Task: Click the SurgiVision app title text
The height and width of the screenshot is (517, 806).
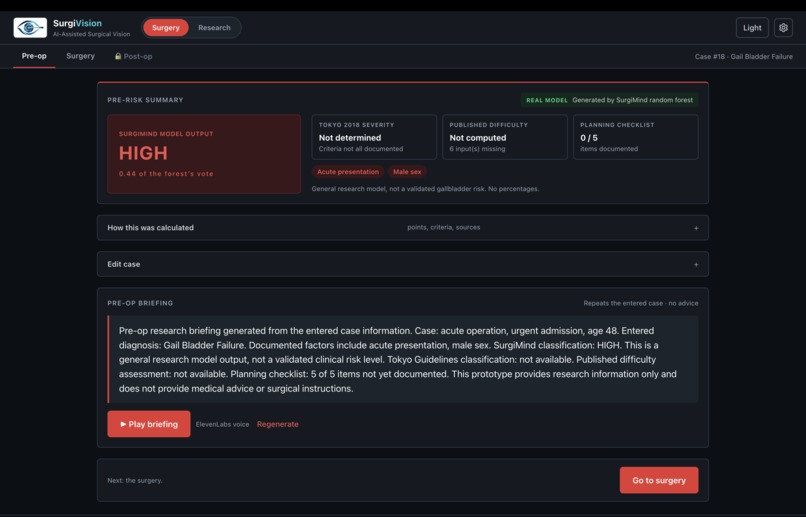Action: pos(77,23)
